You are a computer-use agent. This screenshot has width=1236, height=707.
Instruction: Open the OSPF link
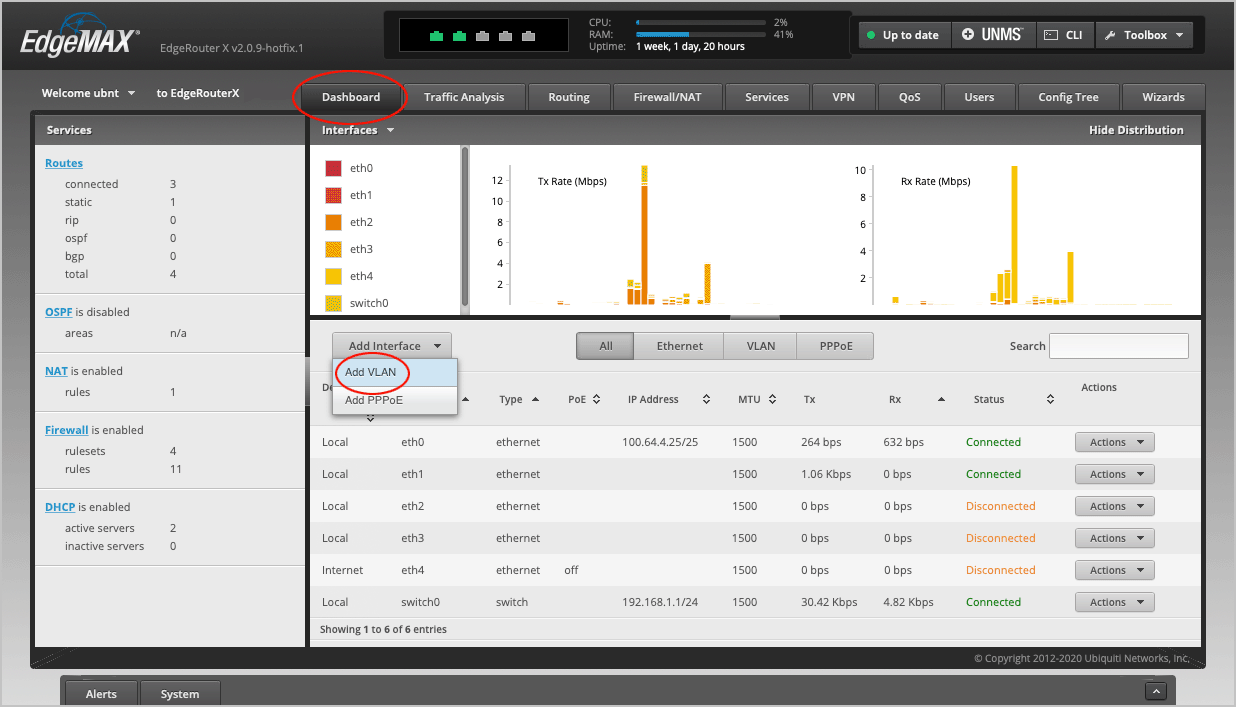[59, 312]
